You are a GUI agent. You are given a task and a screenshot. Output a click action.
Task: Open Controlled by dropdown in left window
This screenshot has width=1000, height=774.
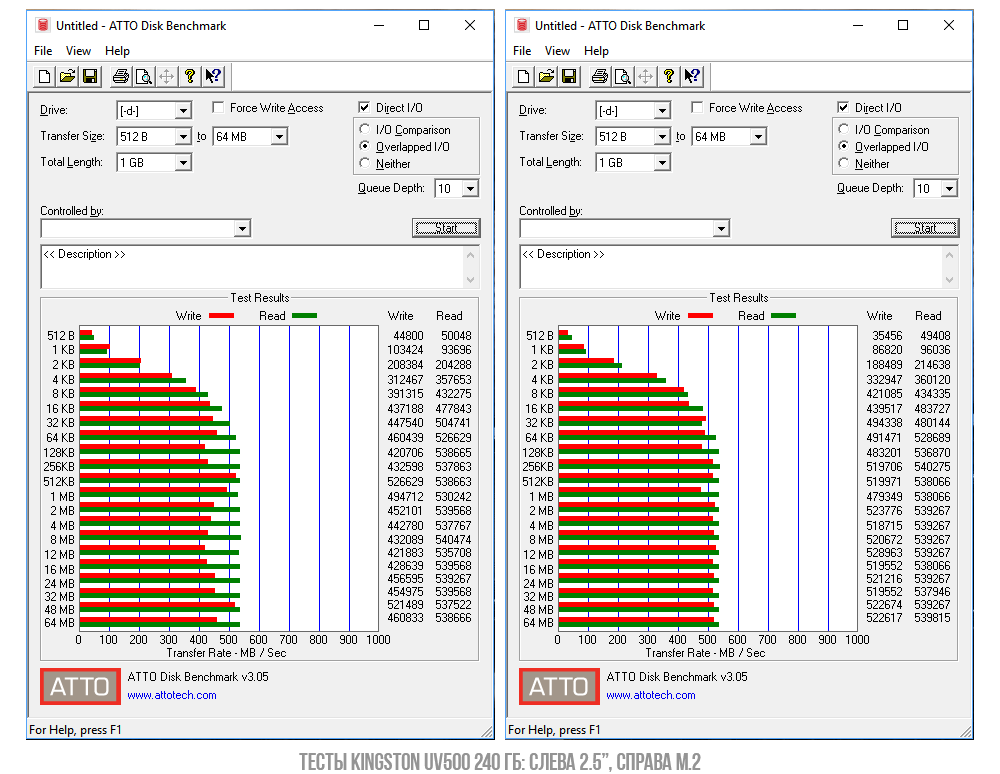coord(242,228)
